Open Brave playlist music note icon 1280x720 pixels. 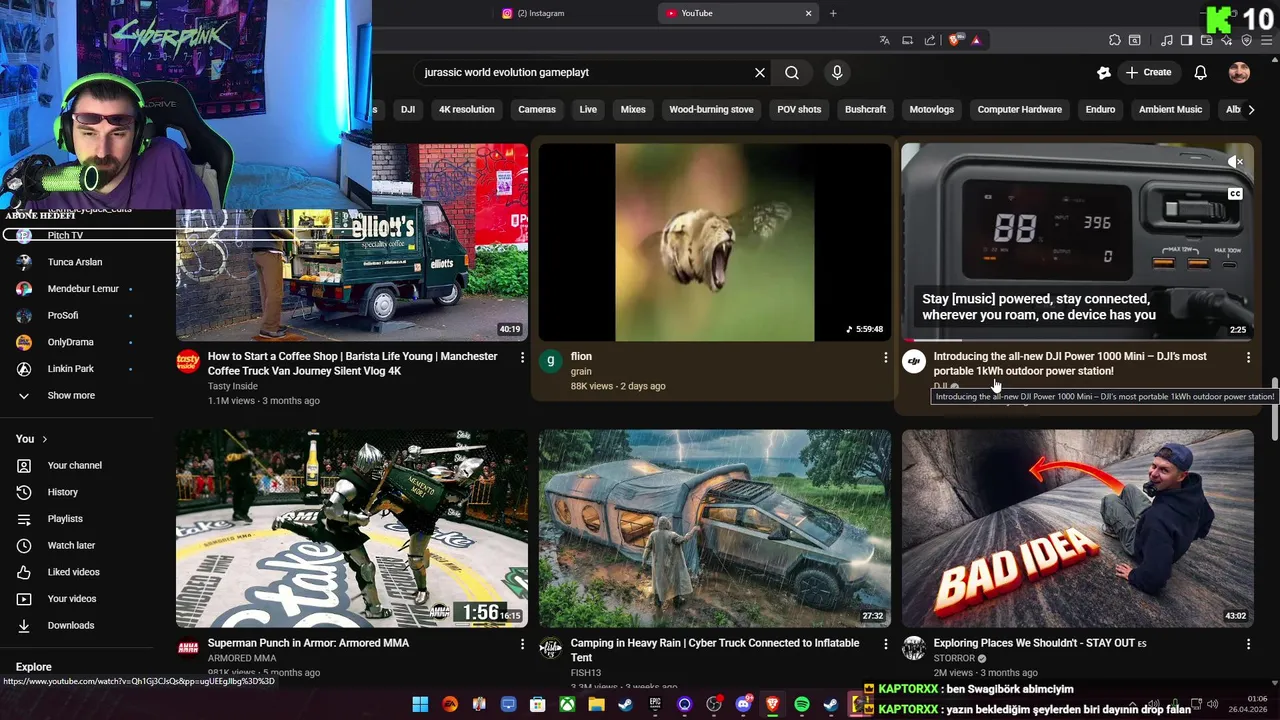tap(1166, 40)
